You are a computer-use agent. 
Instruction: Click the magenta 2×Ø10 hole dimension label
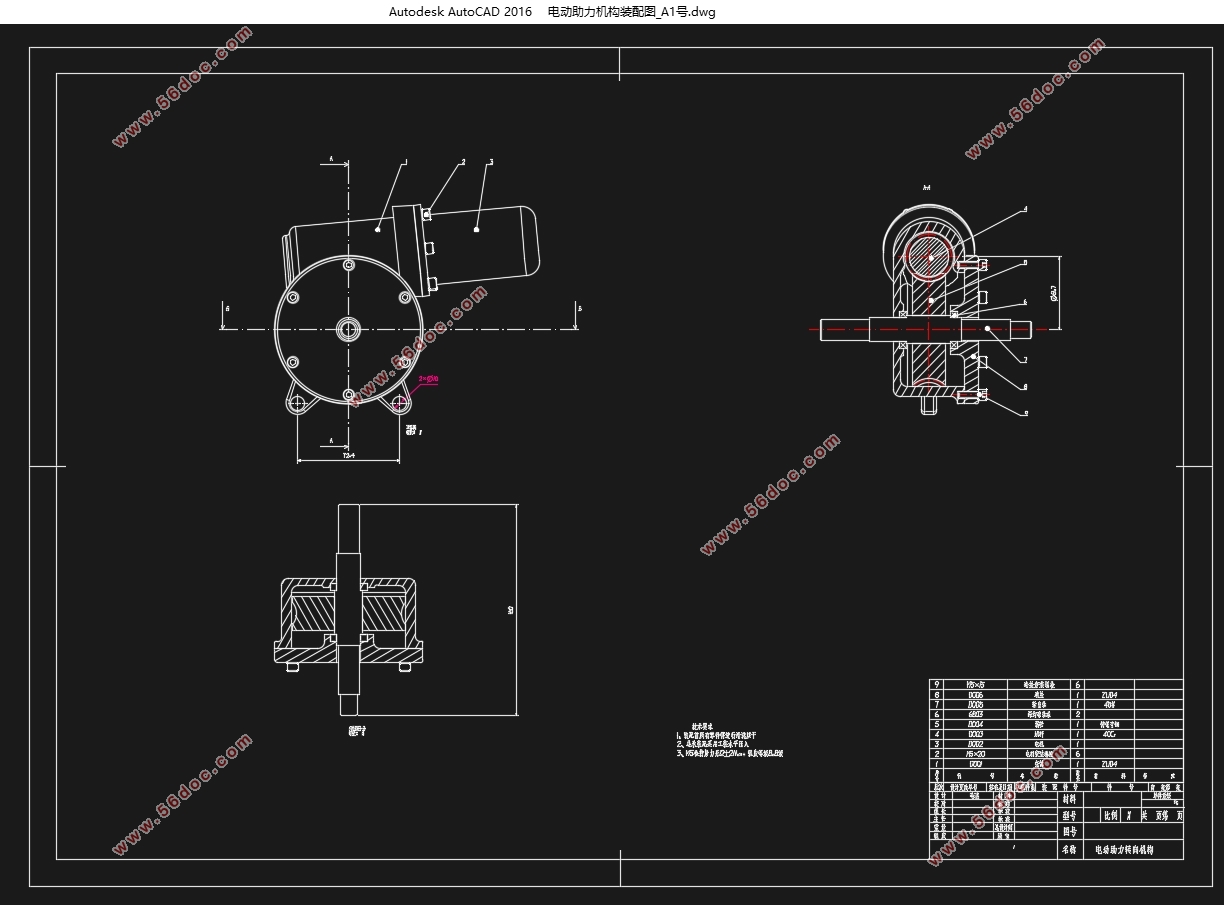click(x=428, y=379)
